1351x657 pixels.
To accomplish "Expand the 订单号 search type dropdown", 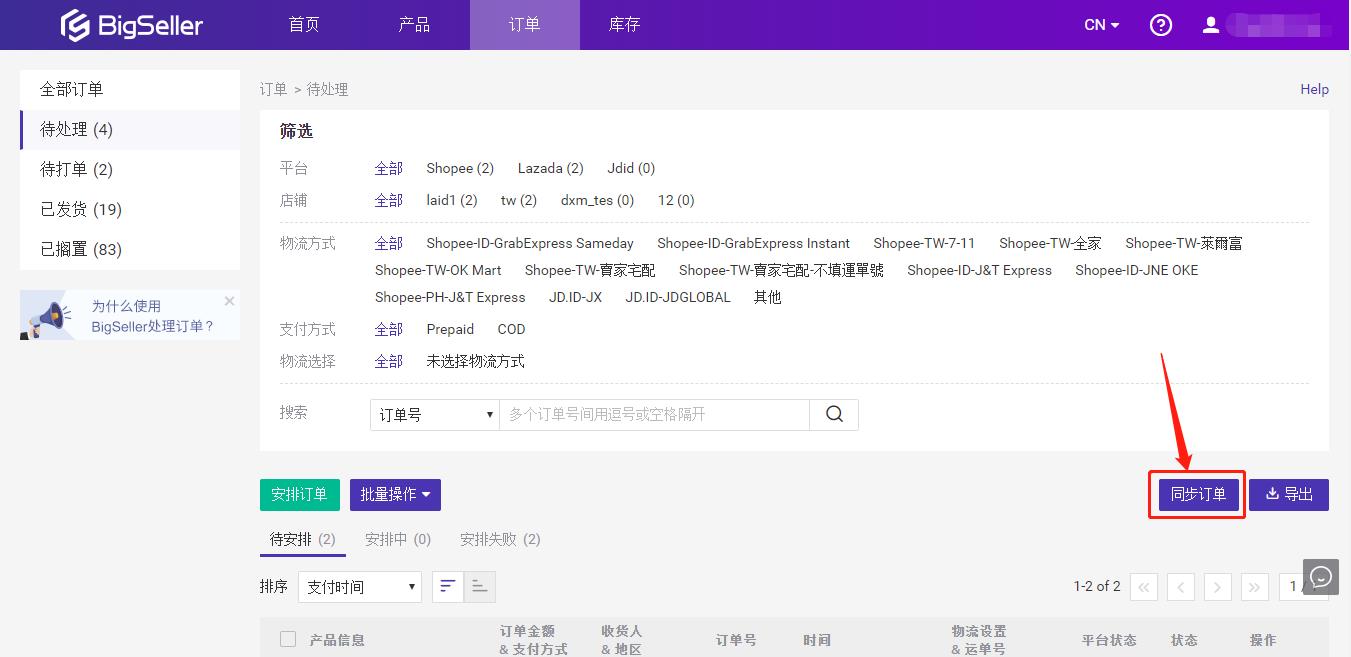I will click(x=435, y=414).
